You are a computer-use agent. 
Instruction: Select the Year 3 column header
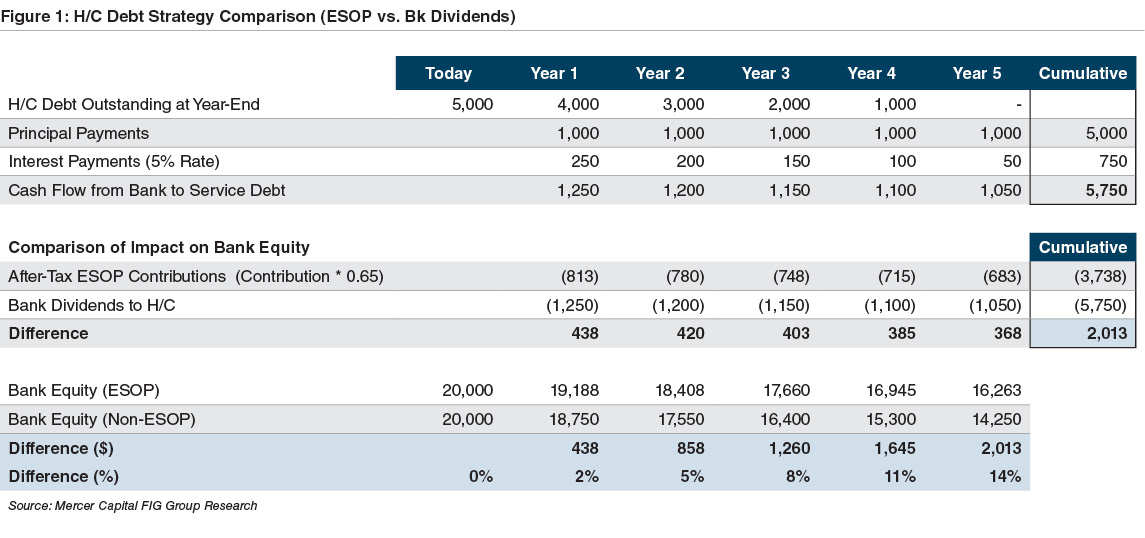(x=766, y=73)
